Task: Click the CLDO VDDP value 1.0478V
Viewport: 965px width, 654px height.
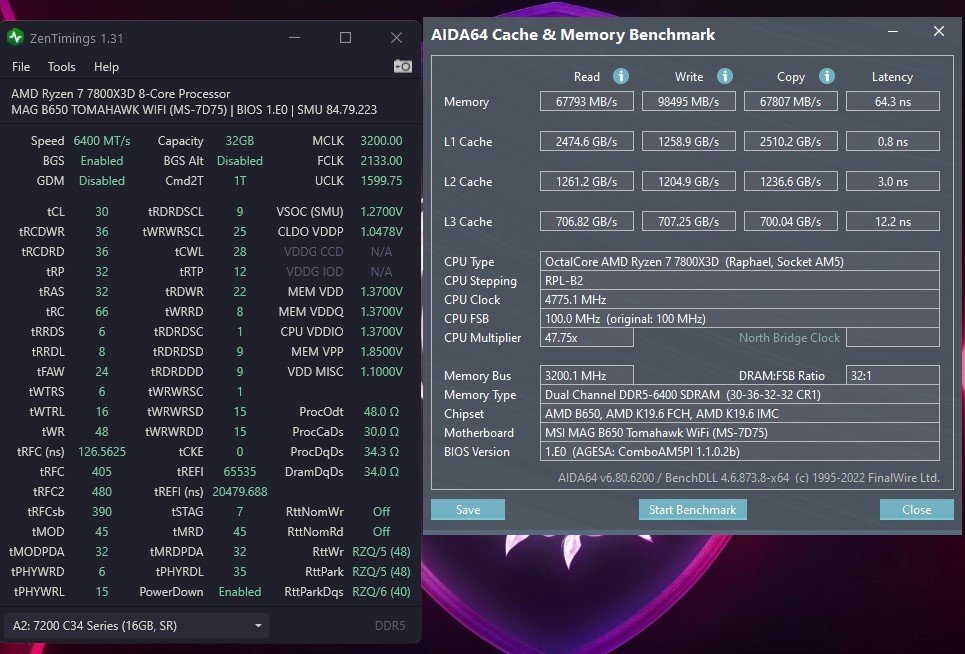Action: 381,232
